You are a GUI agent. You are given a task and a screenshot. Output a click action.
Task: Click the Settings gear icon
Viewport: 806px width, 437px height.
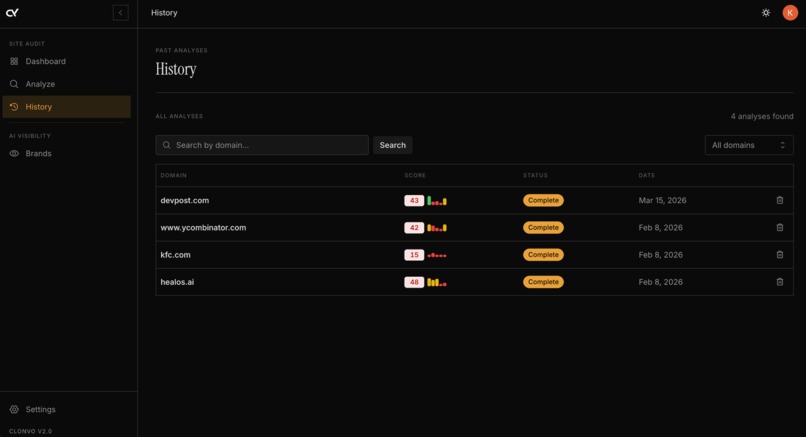[14, 409]
